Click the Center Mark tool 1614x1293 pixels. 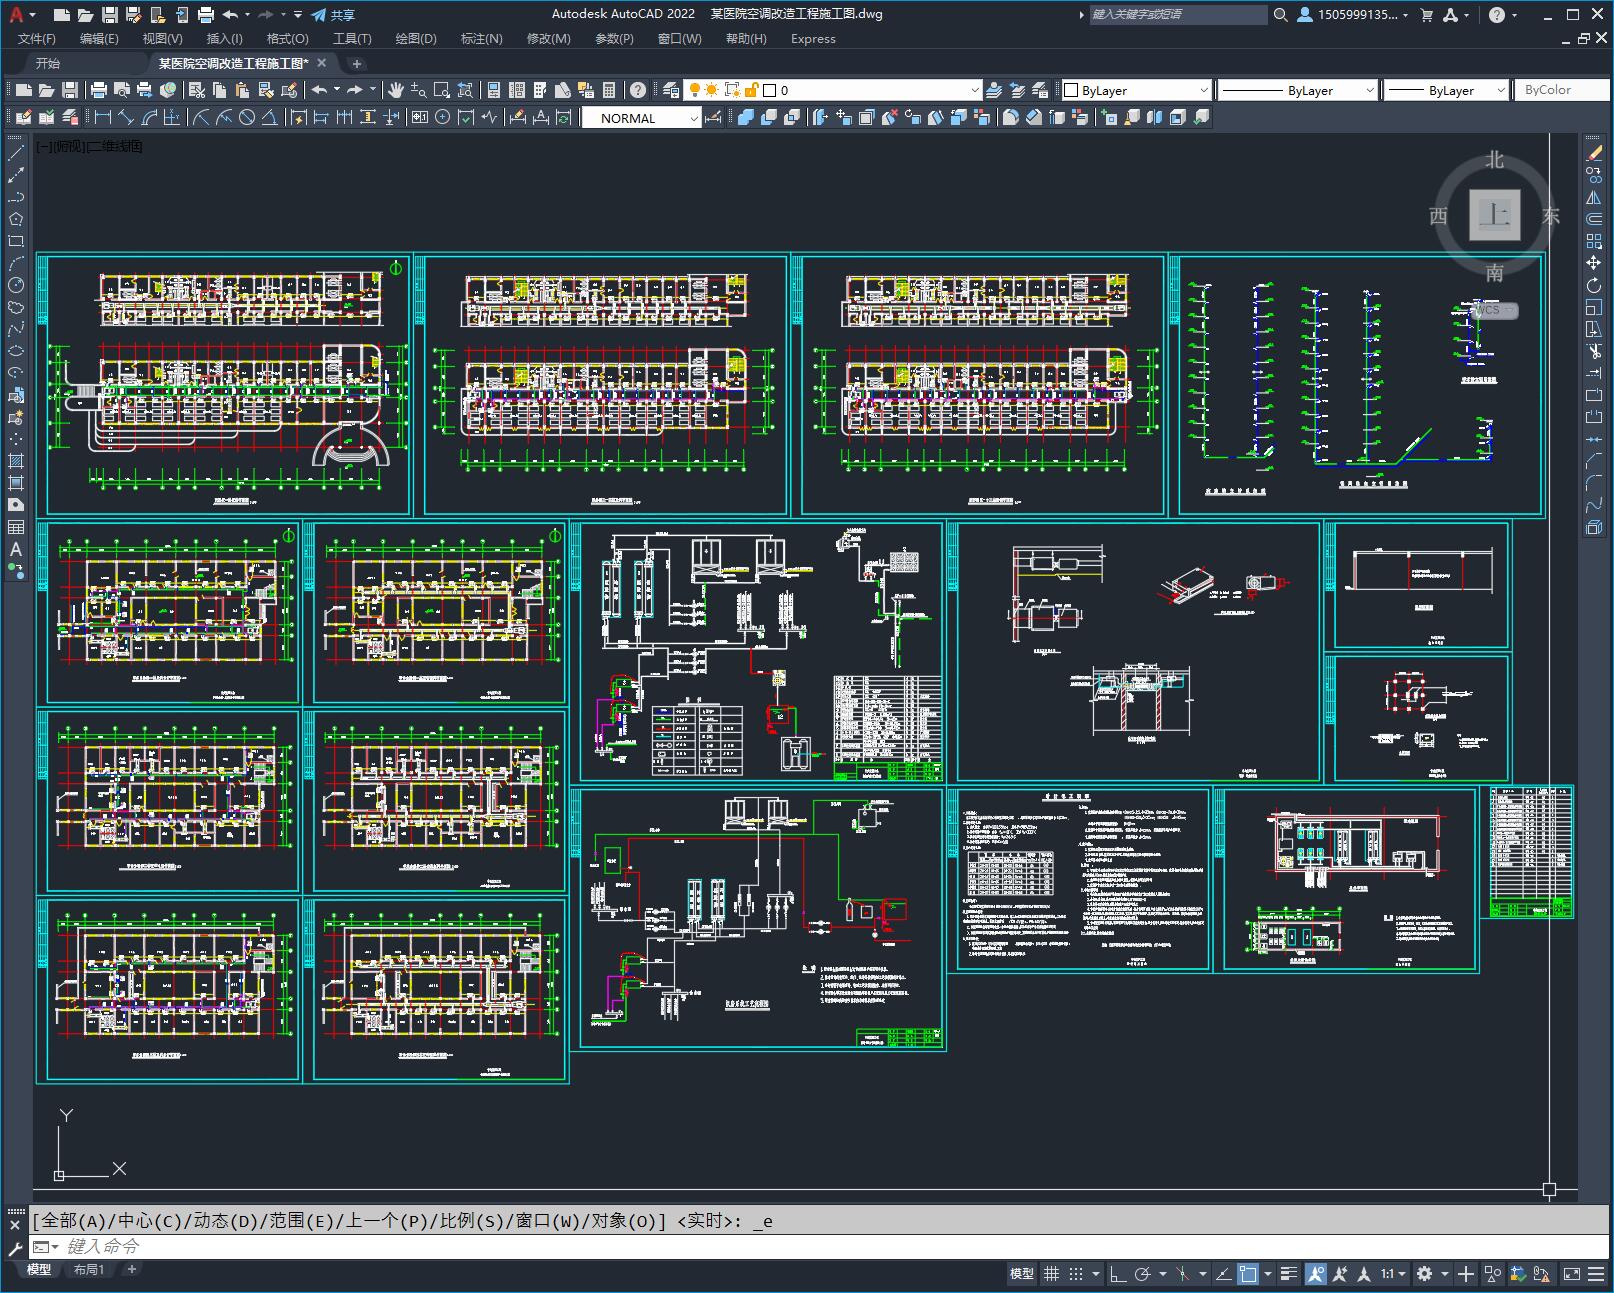point(442,118)
